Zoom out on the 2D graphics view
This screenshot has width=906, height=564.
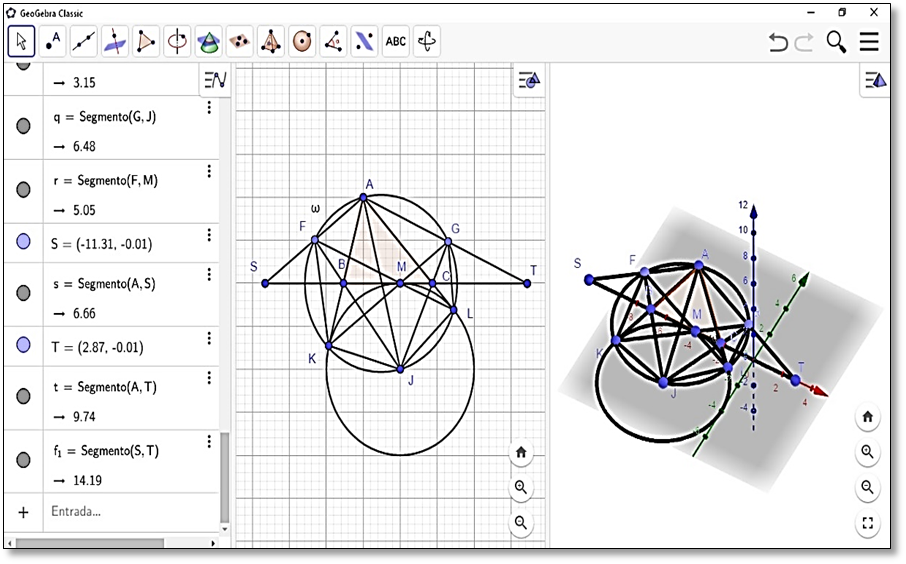(521, 522)
